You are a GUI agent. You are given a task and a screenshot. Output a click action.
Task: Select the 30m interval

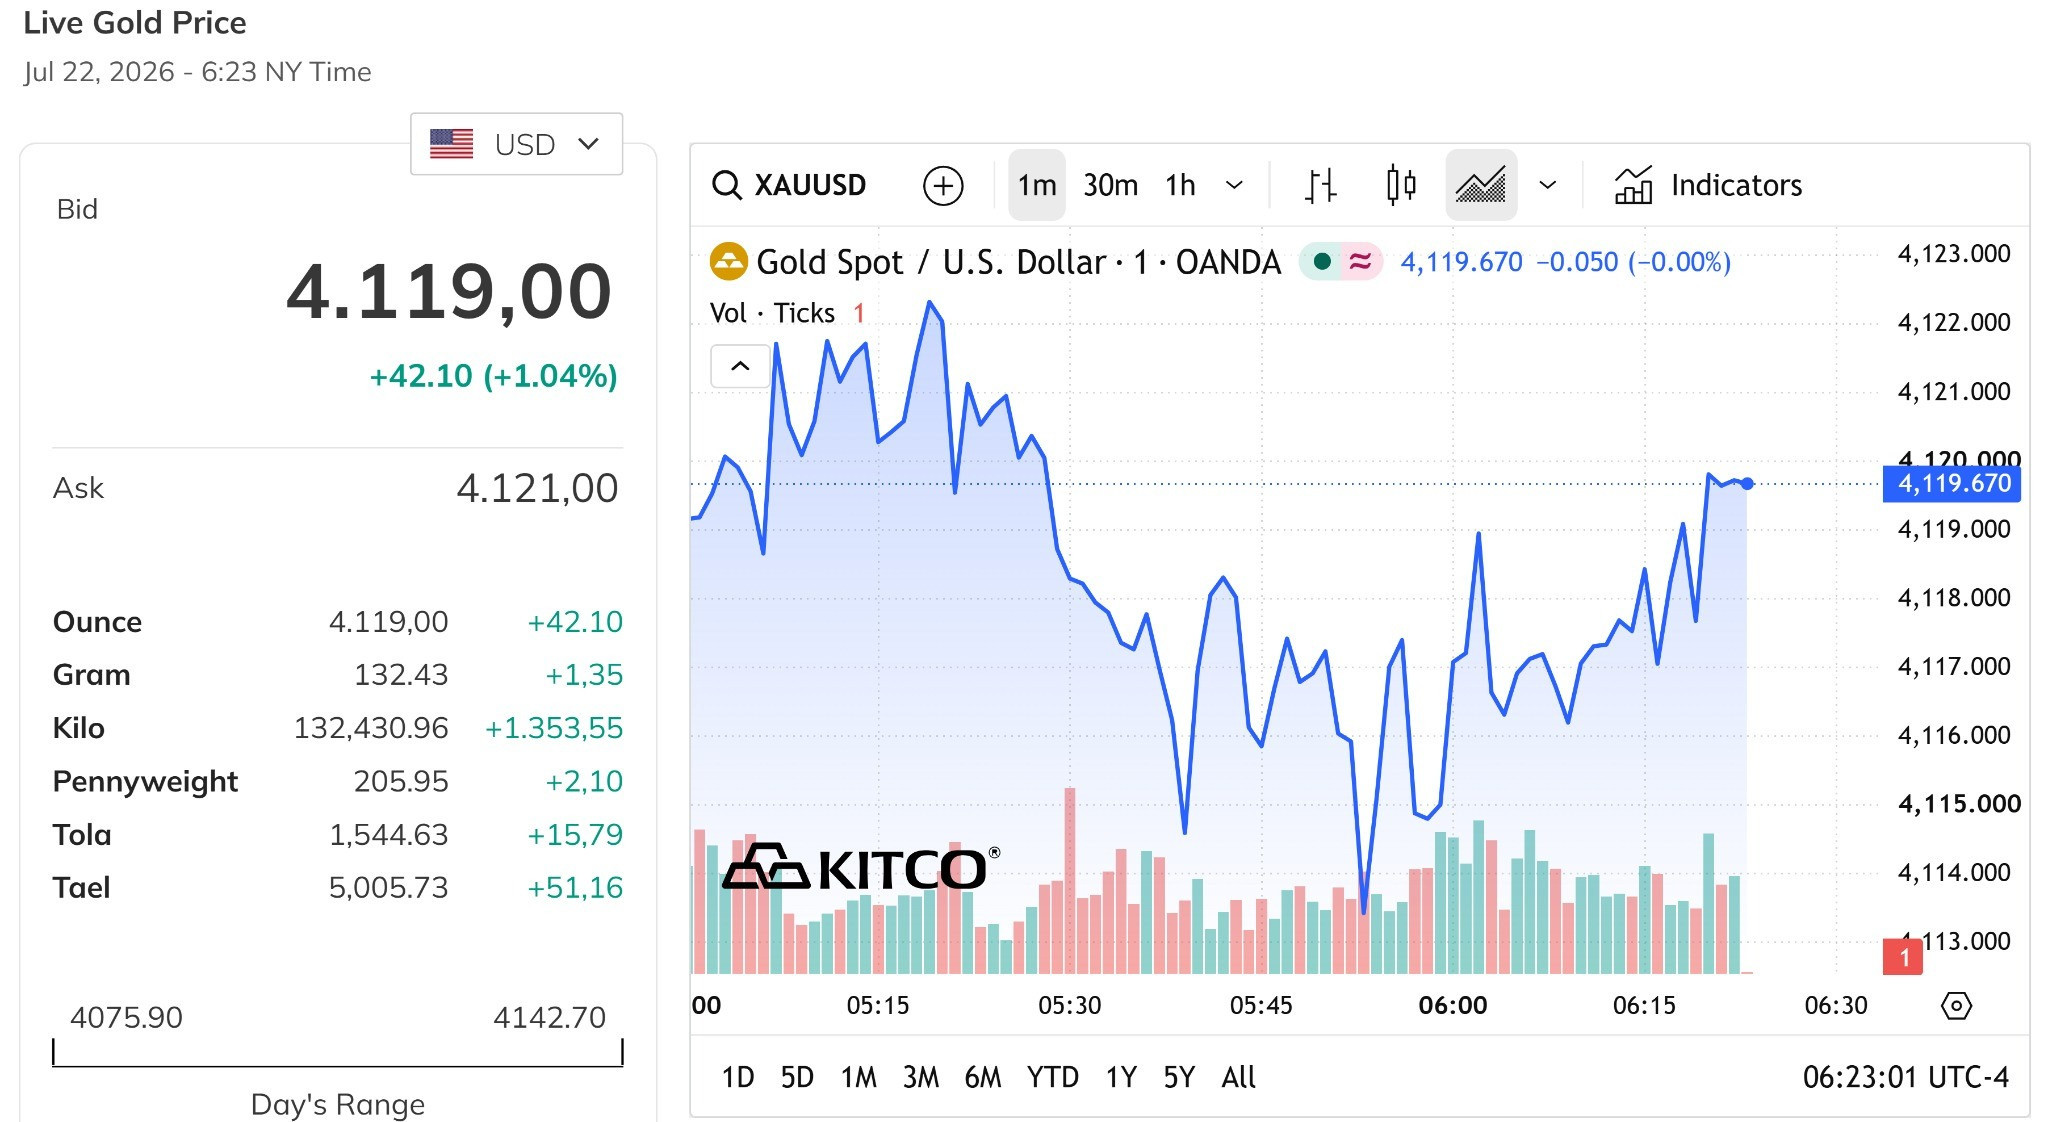click(1110, 185)
